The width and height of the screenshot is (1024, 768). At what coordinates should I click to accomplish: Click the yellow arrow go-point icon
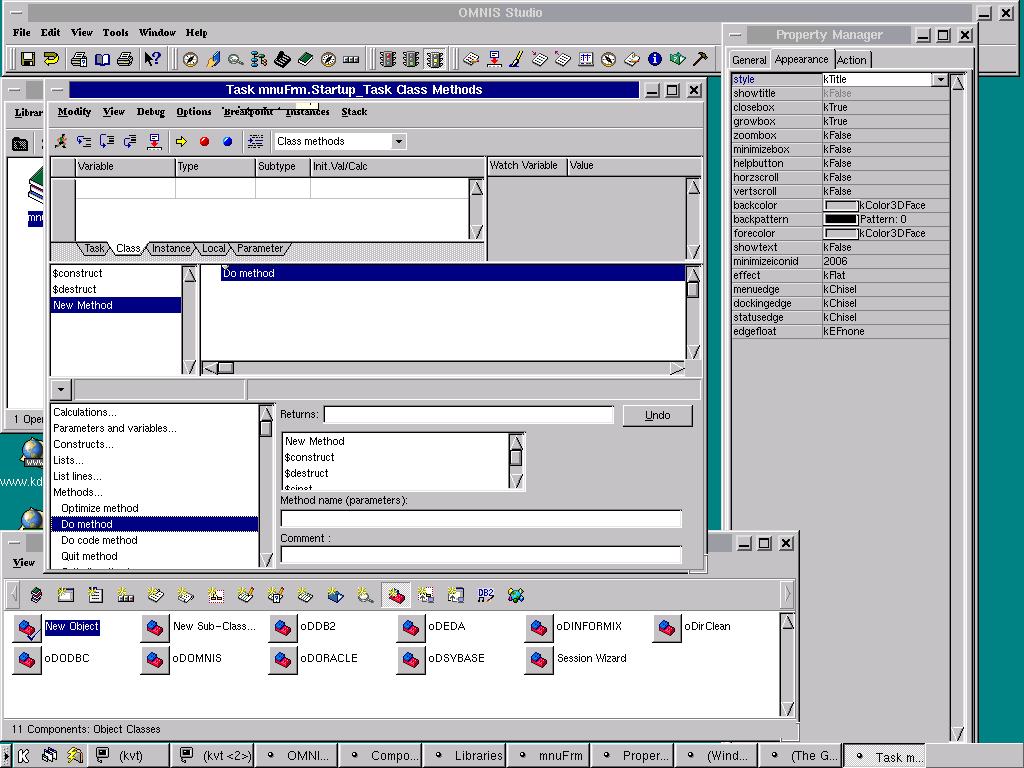182,142
